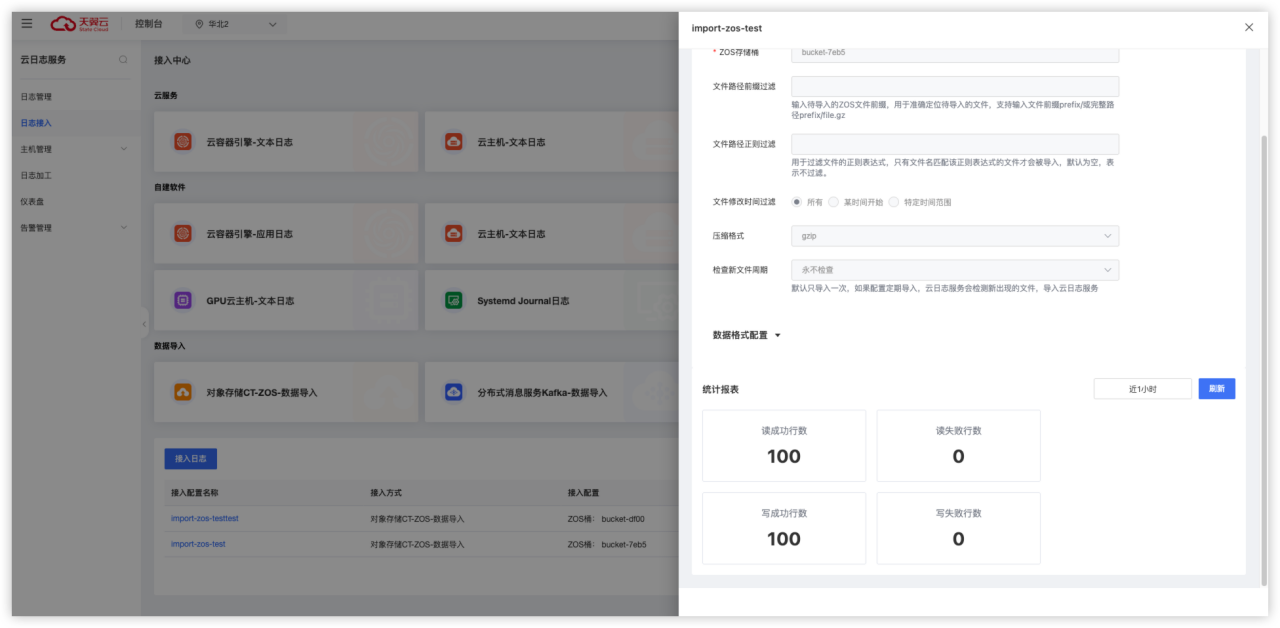Click the 对象存储CT-ZOS-数据导入 orange icon
The width and height of the screenshot is (1280, 628).
tap(183, 393)
